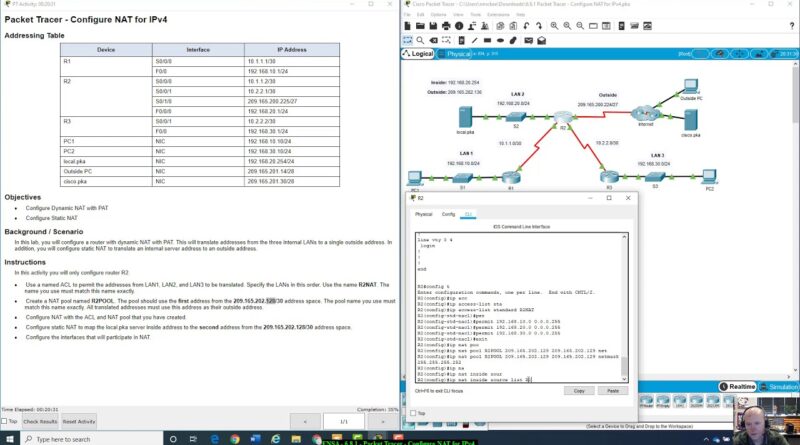Image resolution: width=800 pixels, height=445 pixels.
Task: Choose the Draw Ellipse tool
Action: [500, 40]
